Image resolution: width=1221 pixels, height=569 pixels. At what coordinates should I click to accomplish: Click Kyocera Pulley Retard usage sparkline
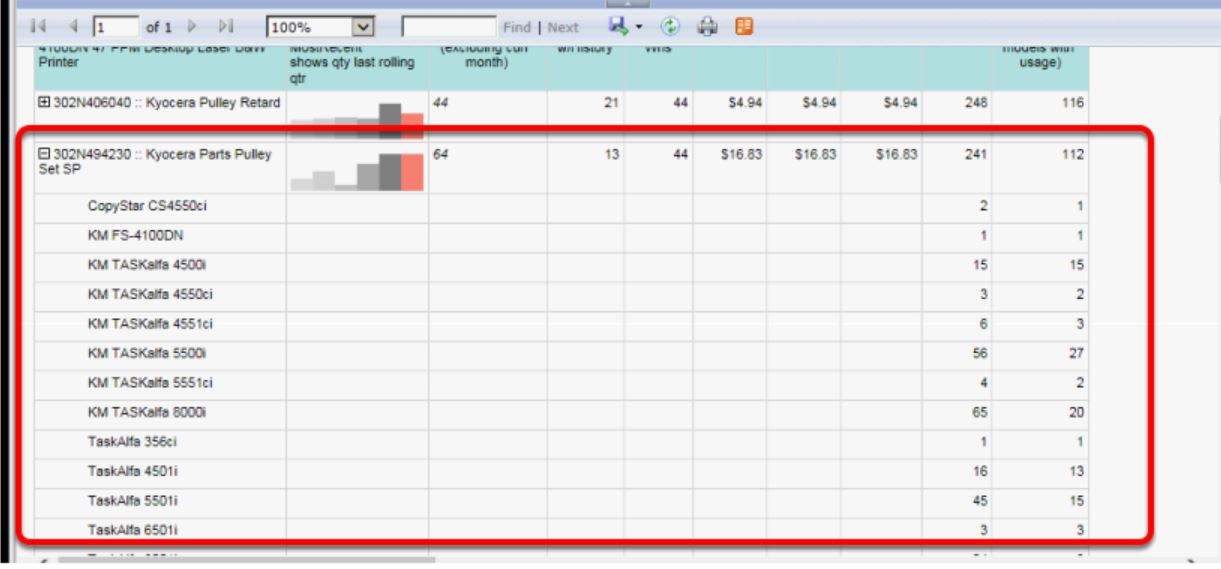357,119
